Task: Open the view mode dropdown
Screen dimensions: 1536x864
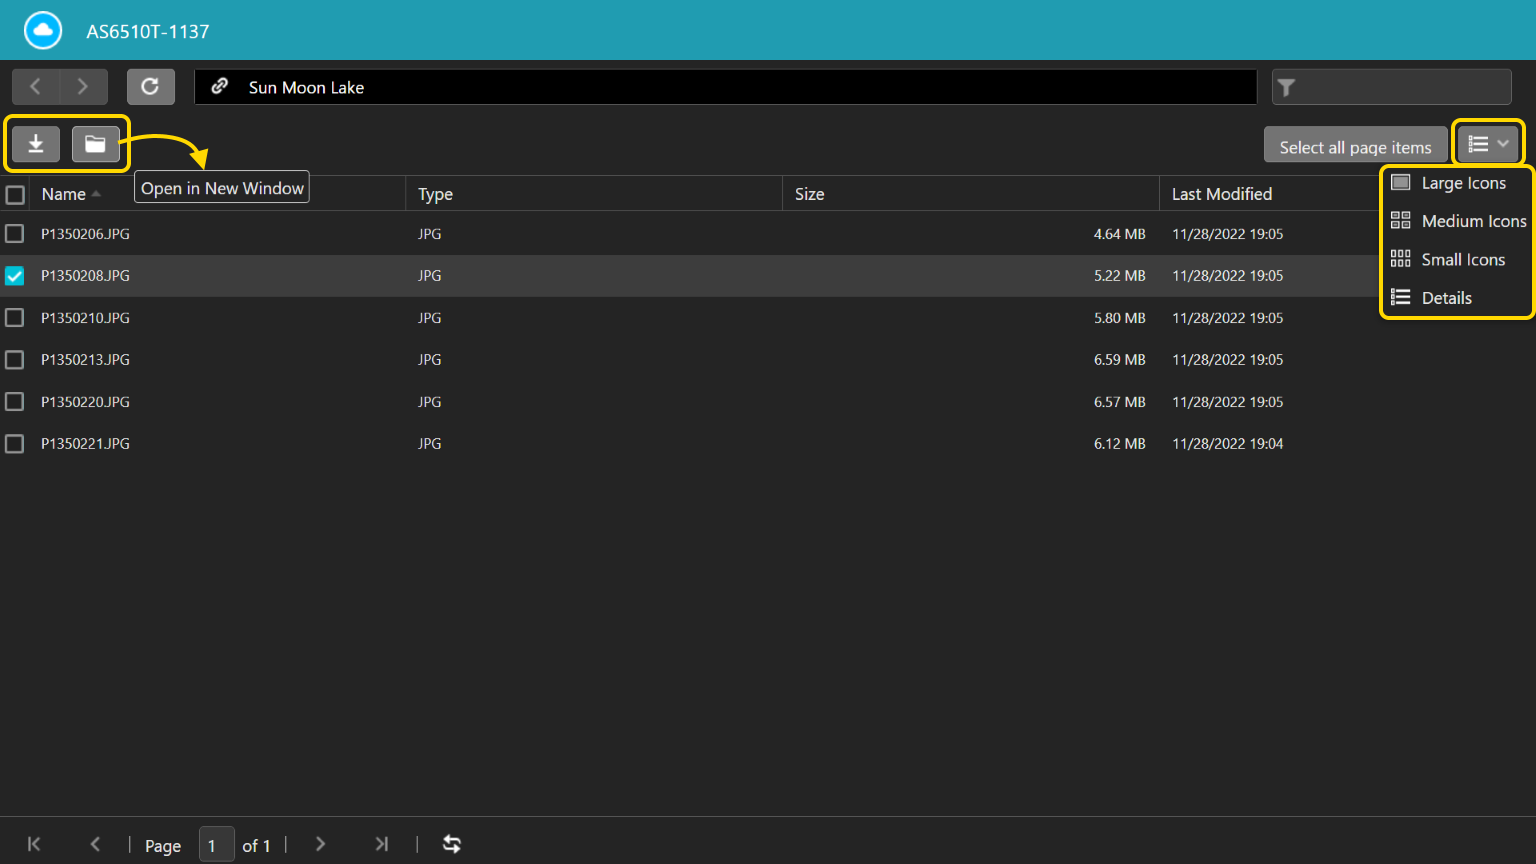Action: (x=1488, y=145)
